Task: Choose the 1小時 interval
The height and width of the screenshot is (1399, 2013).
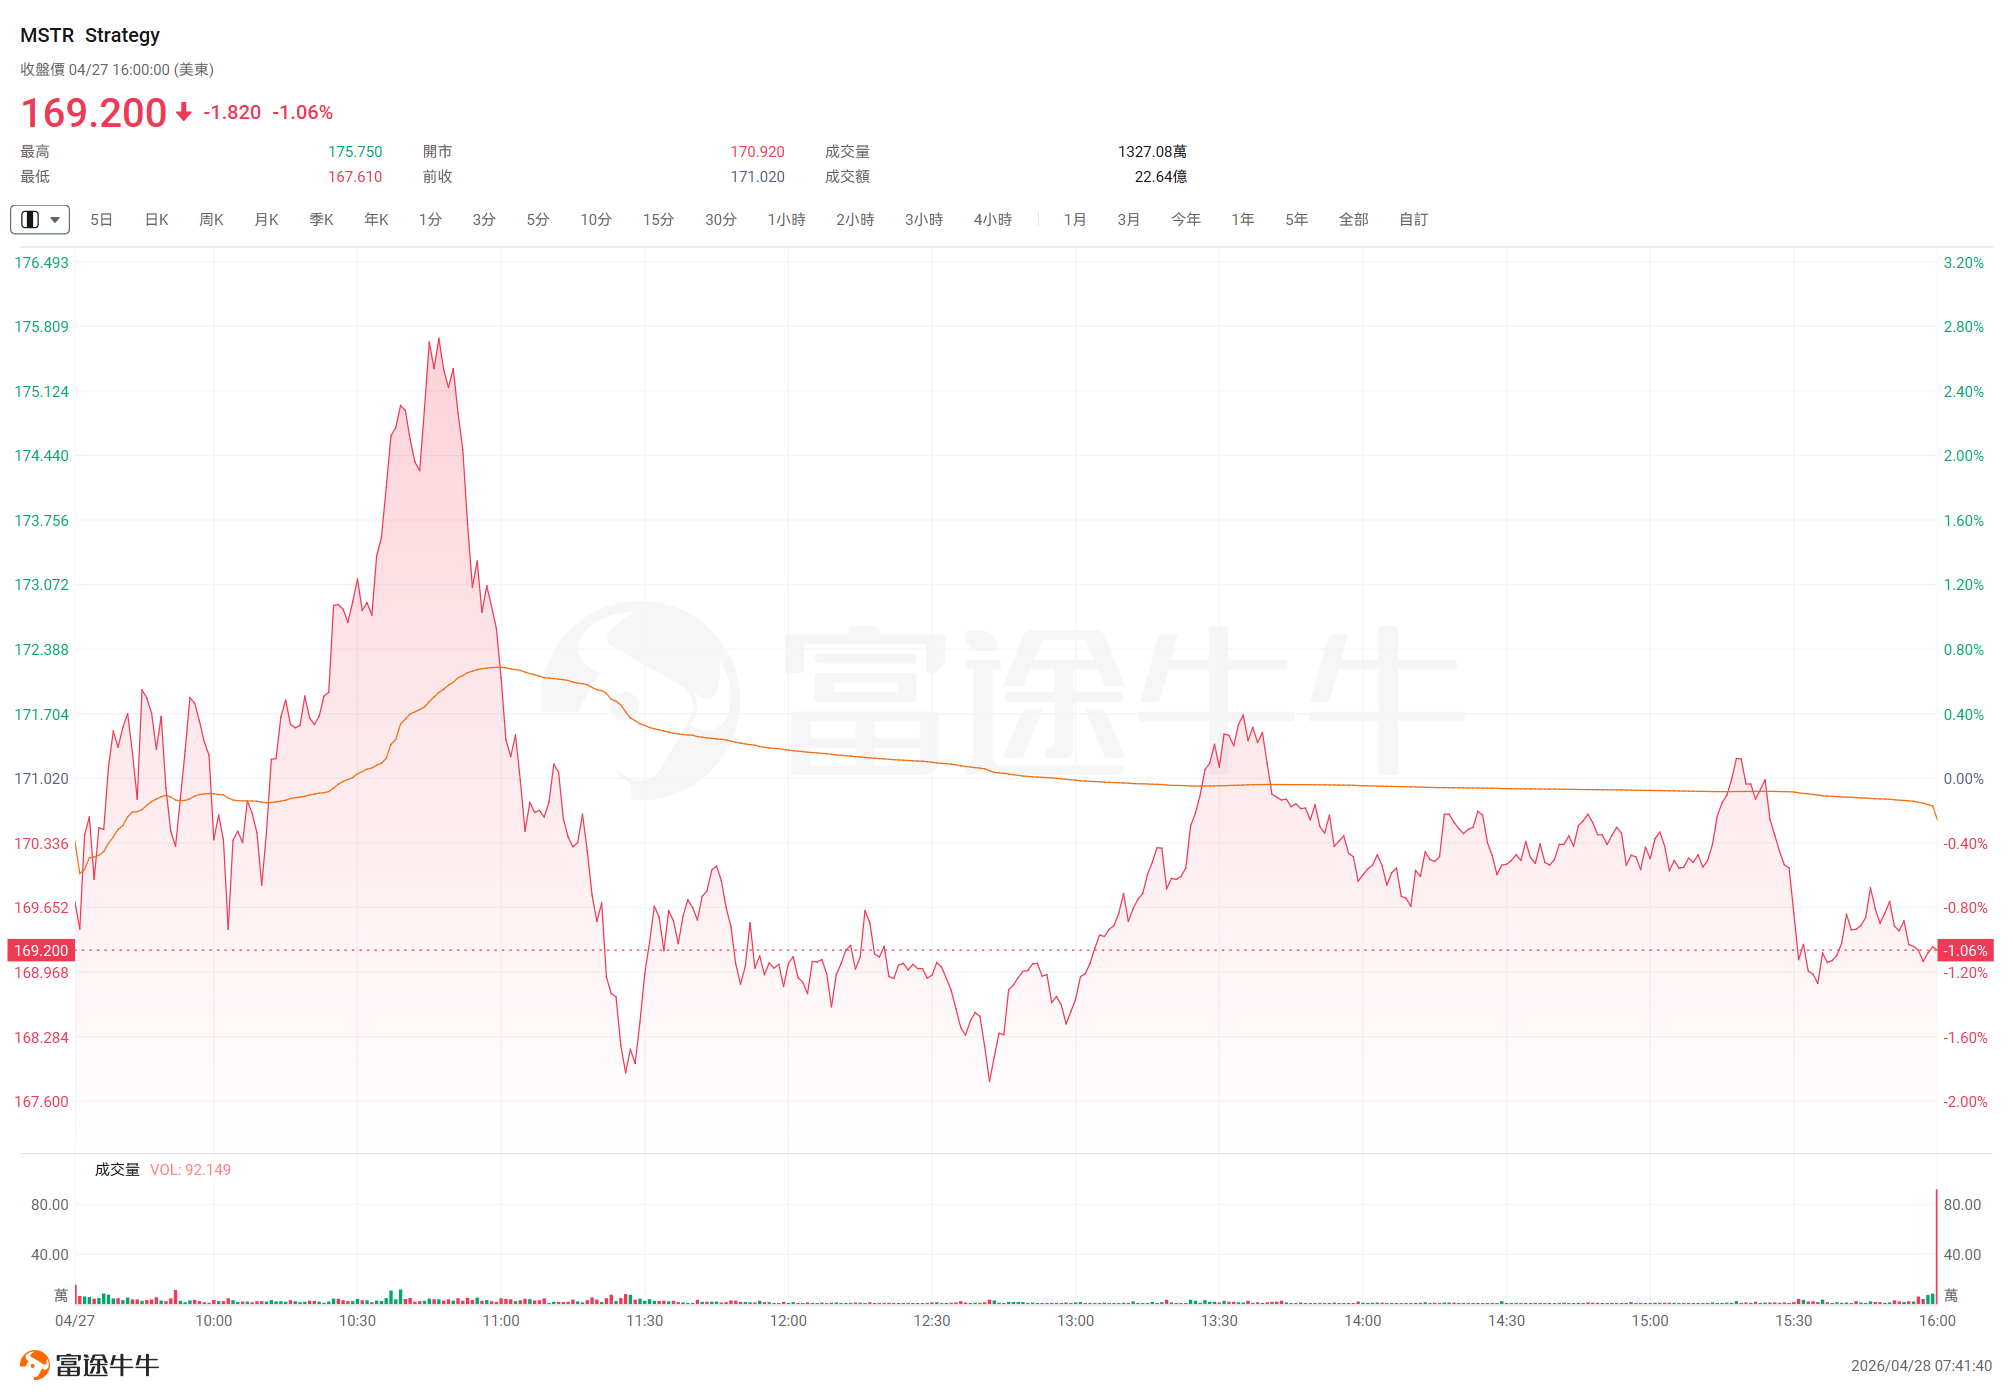Action: (x=786, y=219)
